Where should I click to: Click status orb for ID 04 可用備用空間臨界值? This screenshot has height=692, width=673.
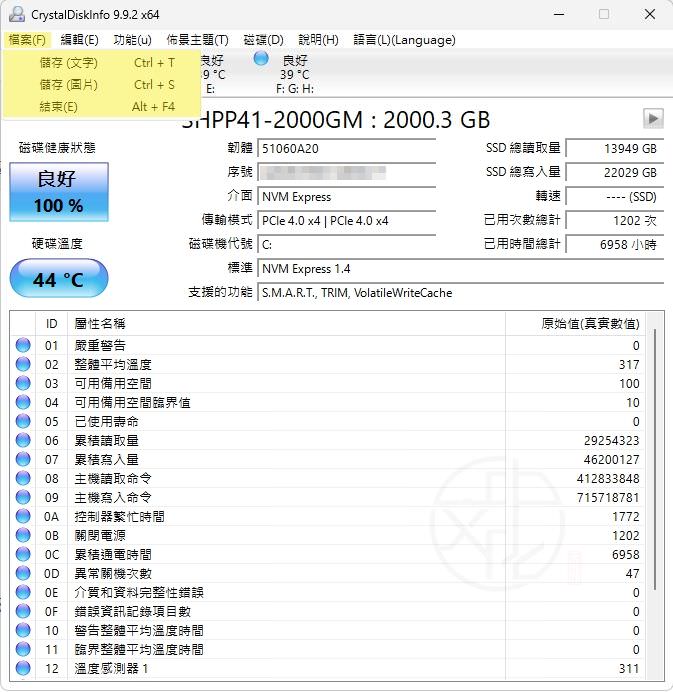pos(23,402)
